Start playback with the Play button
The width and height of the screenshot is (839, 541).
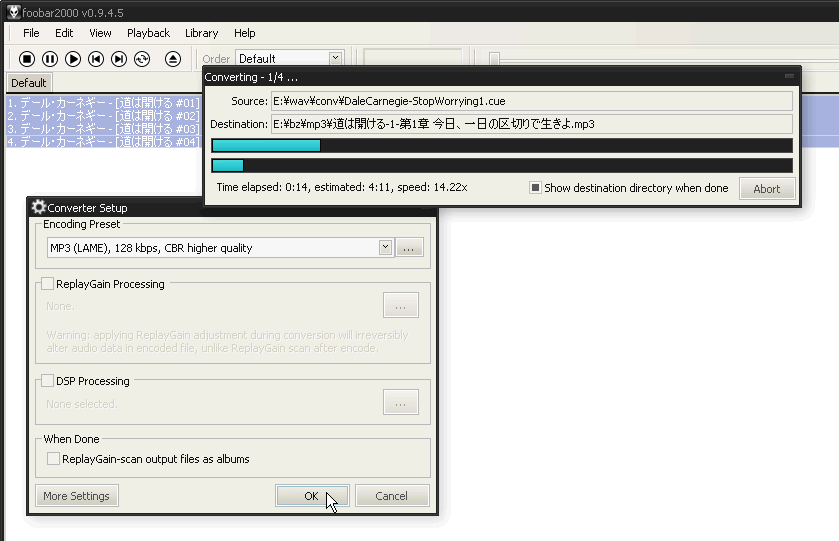tap(73, 59)
